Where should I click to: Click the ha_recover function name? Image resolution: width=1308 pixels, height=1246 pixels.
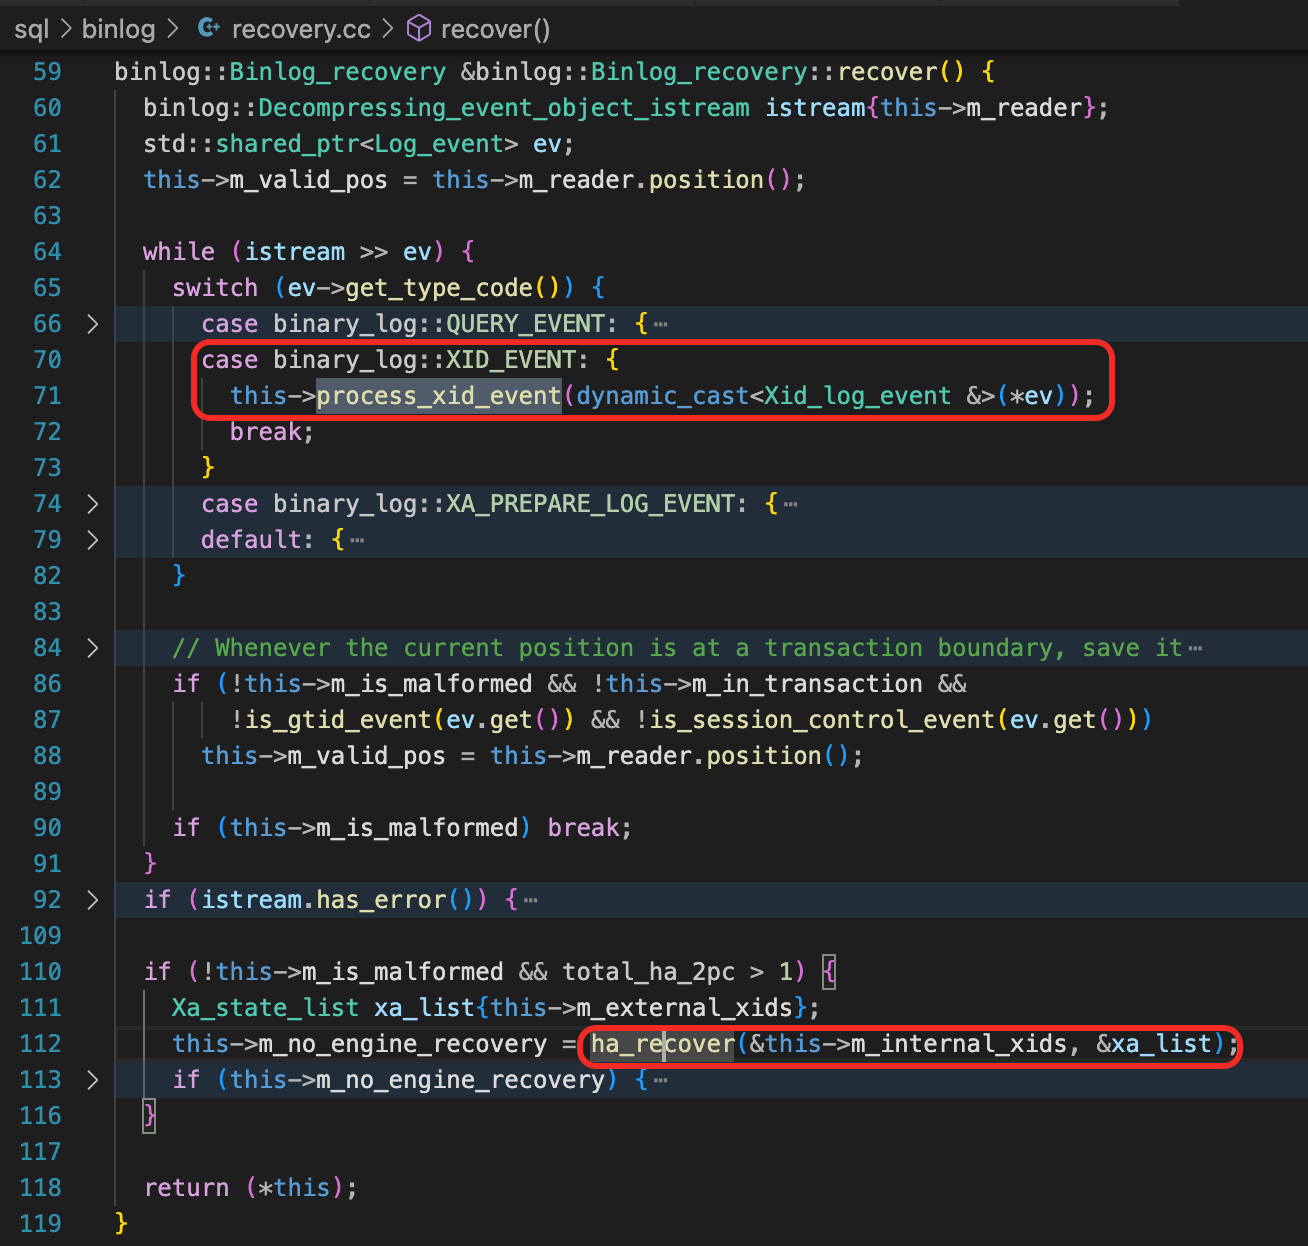click(662, 1044)
